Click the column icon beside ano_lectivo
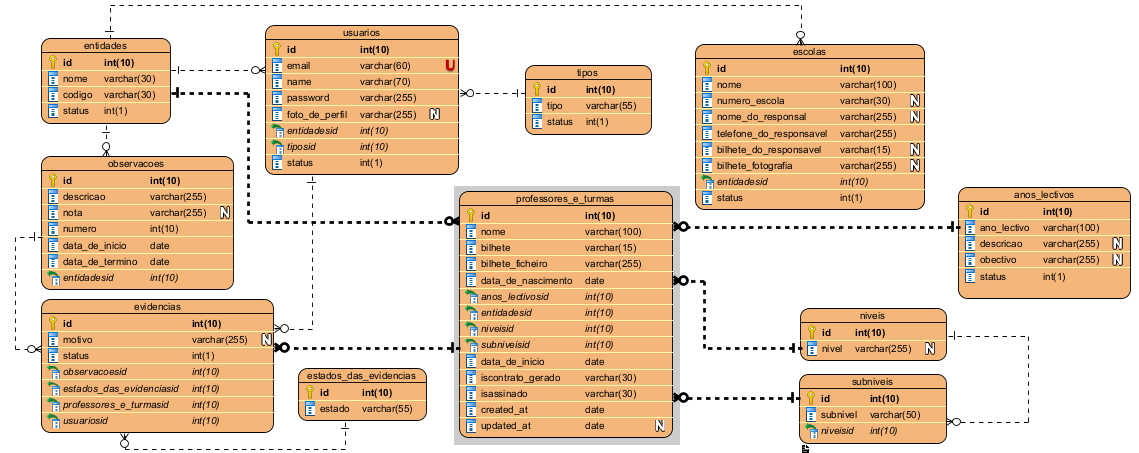Viewport: 1139px width, 453px height. point(968,228)
